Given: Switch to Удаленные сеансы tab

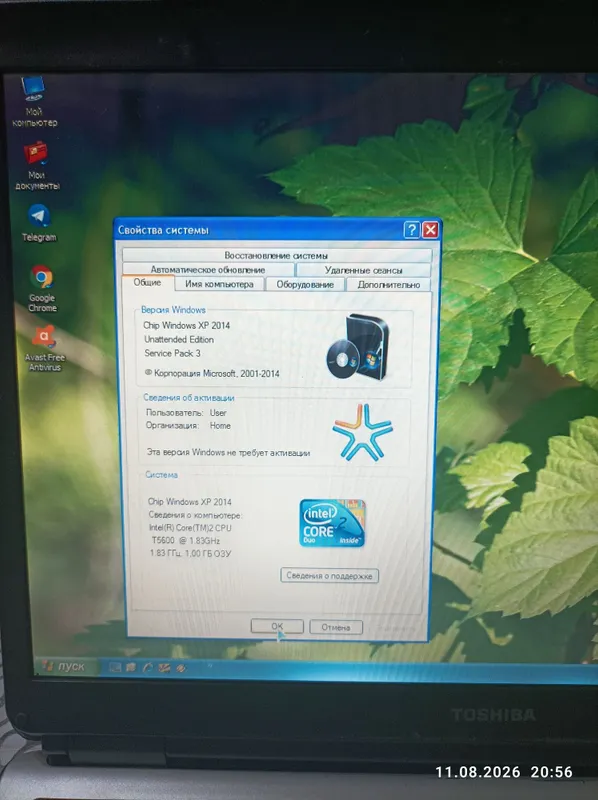Looking at the screenshot, I should pos(363,270).
